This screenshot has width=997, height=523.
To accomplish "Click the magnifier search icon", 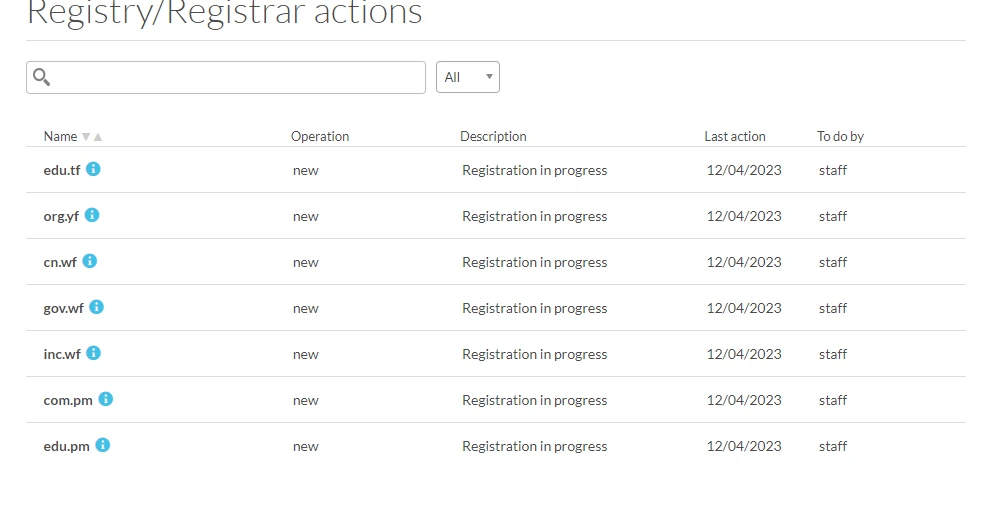I will click(x=42, y=77).
